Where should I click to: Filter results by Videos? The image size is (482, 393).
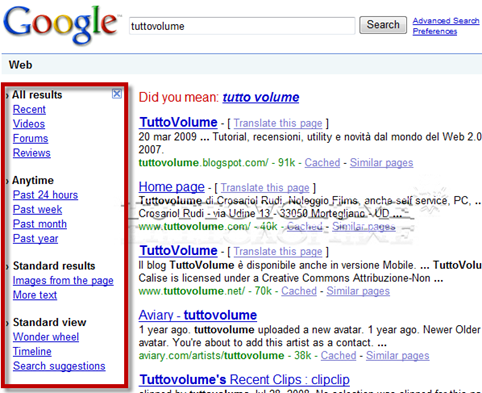(x=29, y=124)
